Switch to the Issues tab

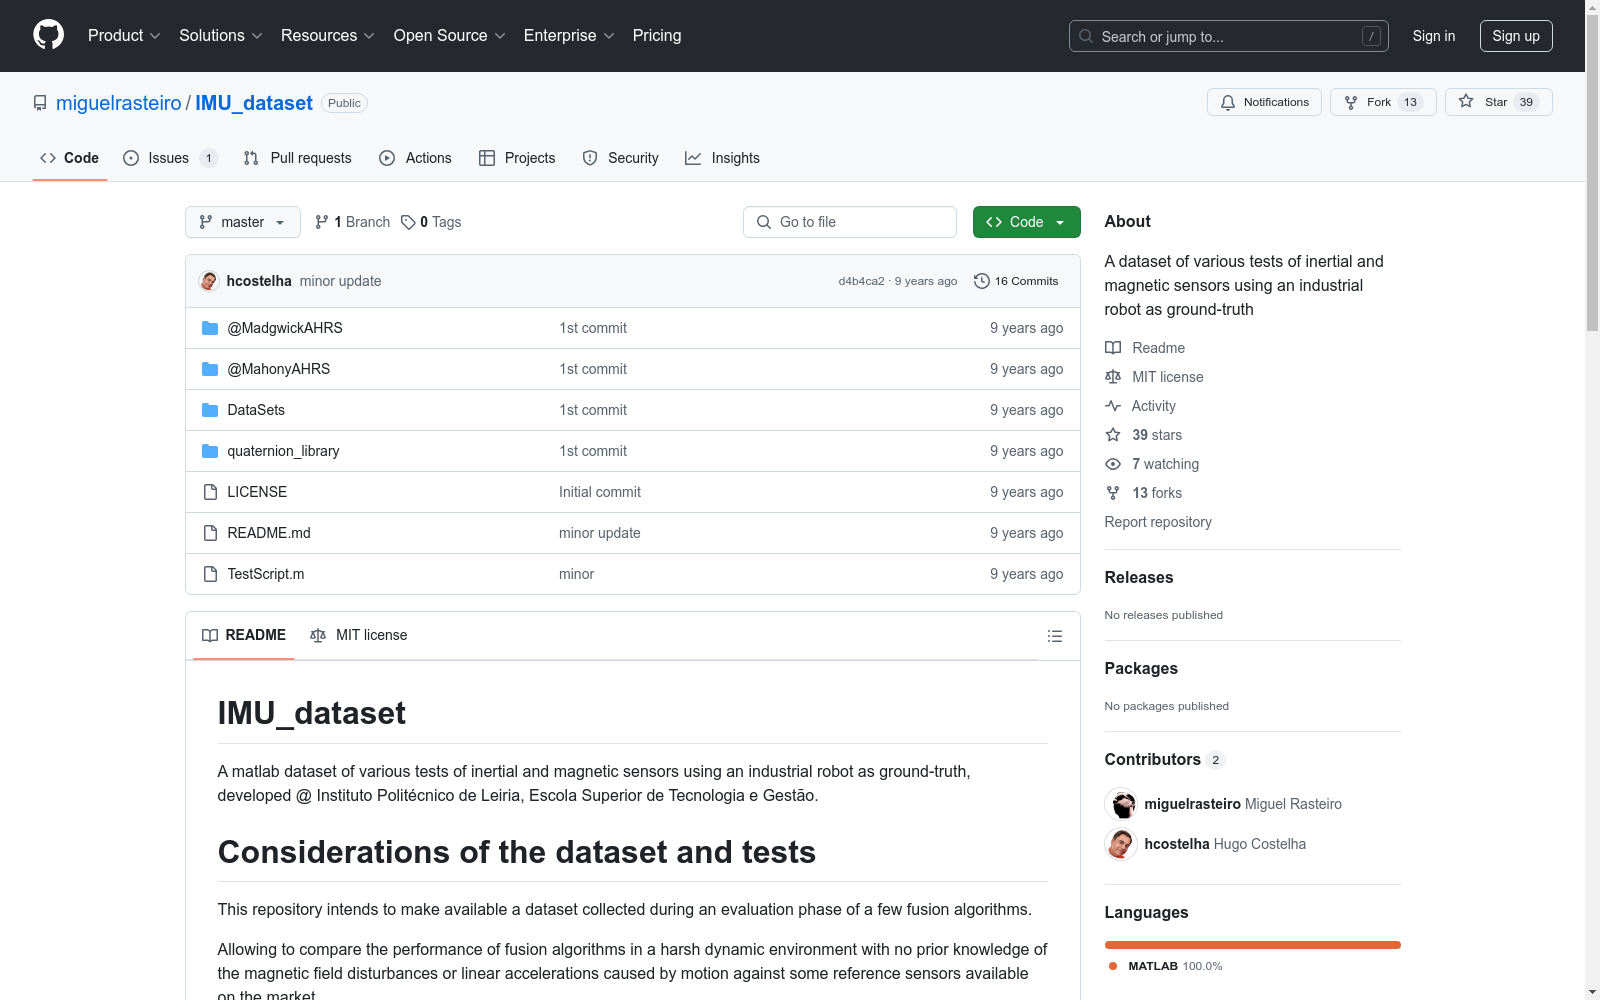pos(168,158)
